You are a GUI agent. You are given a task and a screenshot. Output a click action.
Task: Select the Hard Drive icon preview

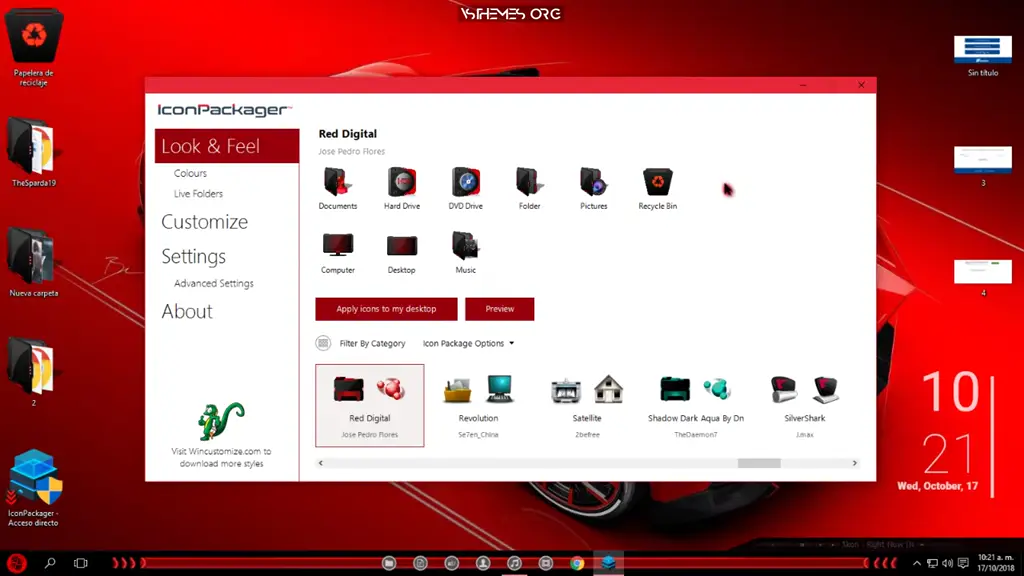click(x=401, y=182)
